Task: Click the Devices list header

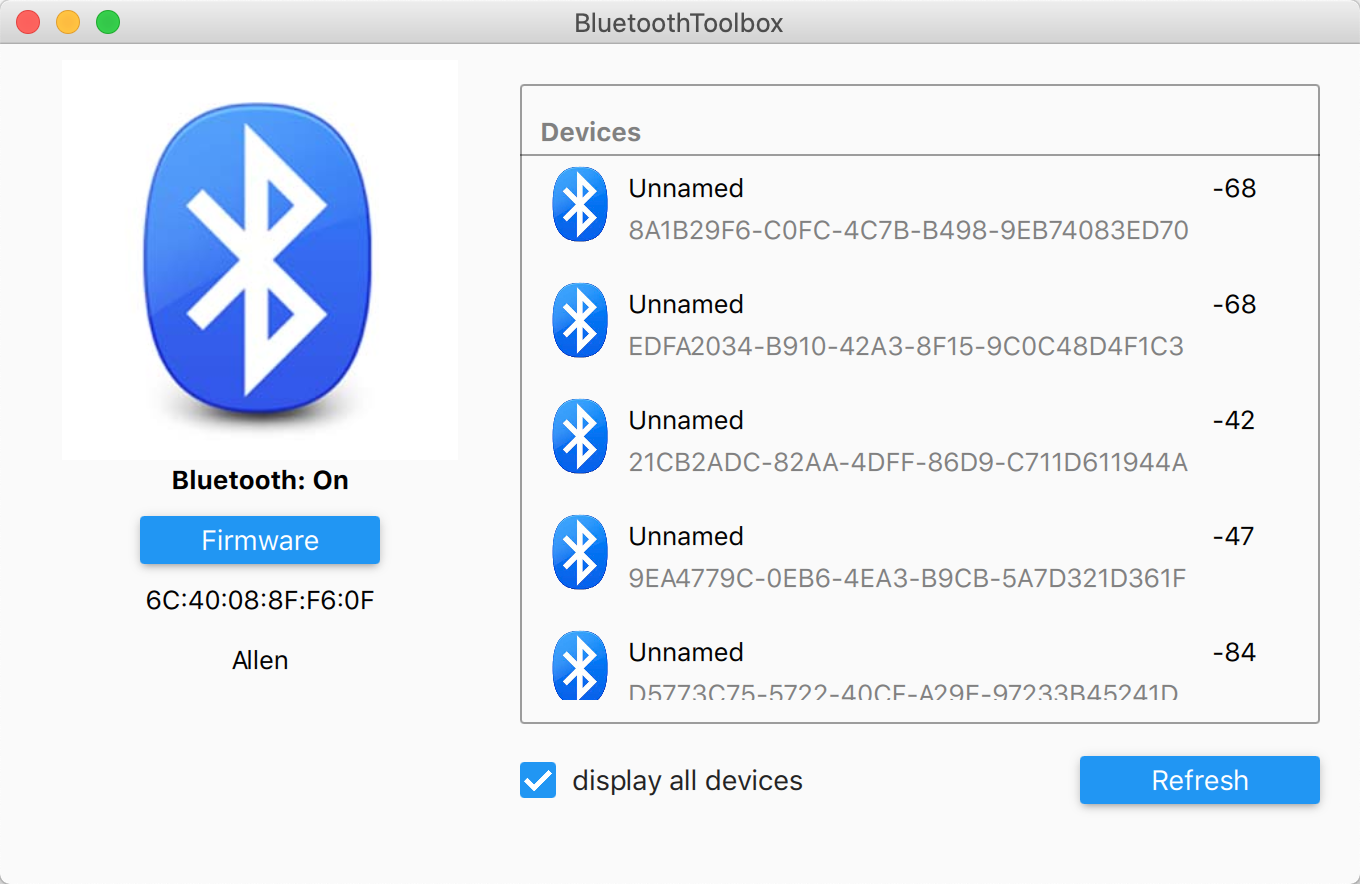Action: [591, 132]
